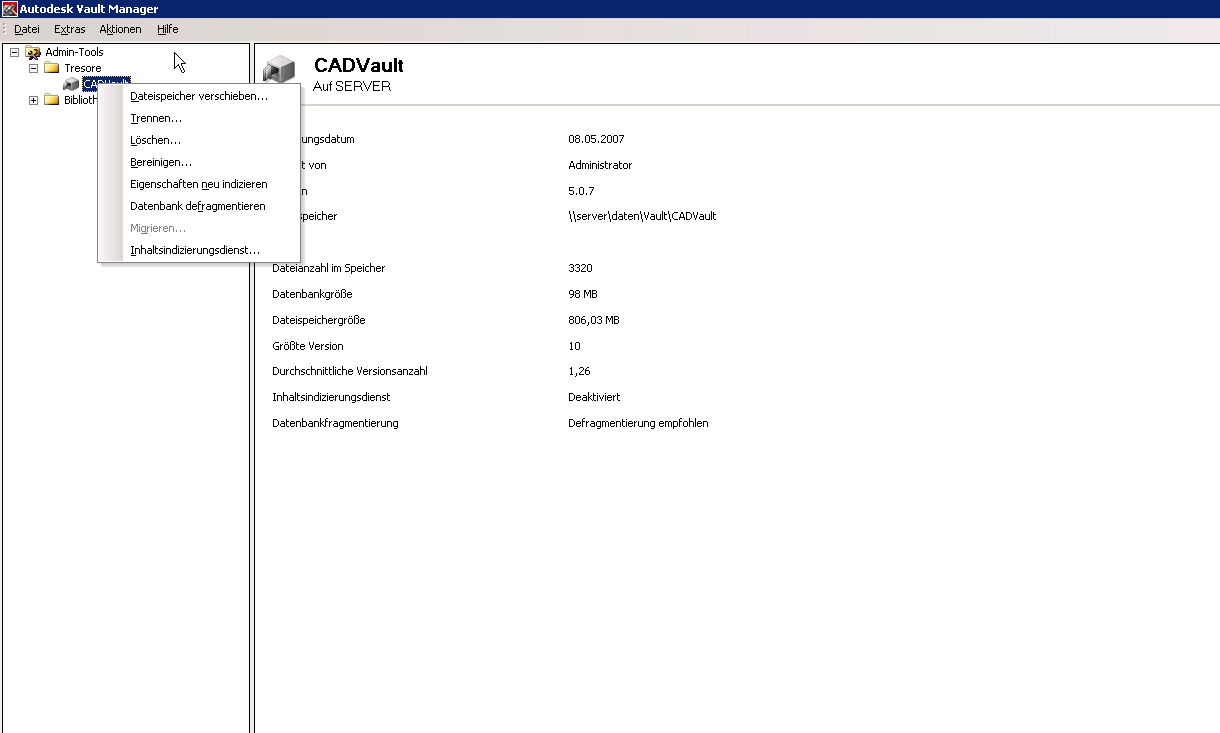Viewport: 1220px width, 733px height.
Task: Select Löschen... from the context menu
Action: (199, 140)
